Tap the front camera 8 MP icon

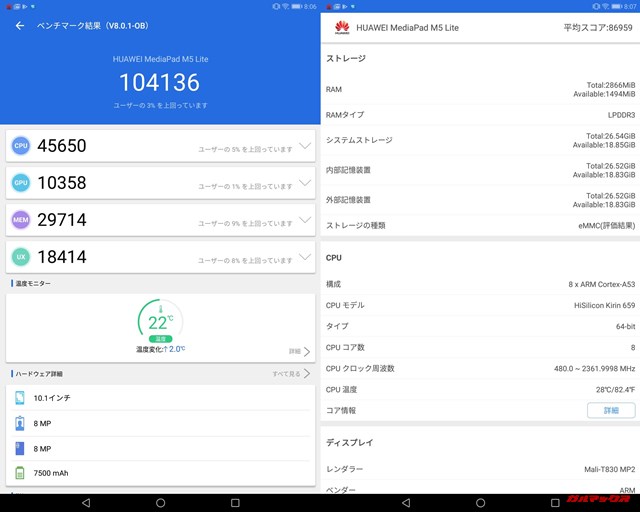(20, 423)
